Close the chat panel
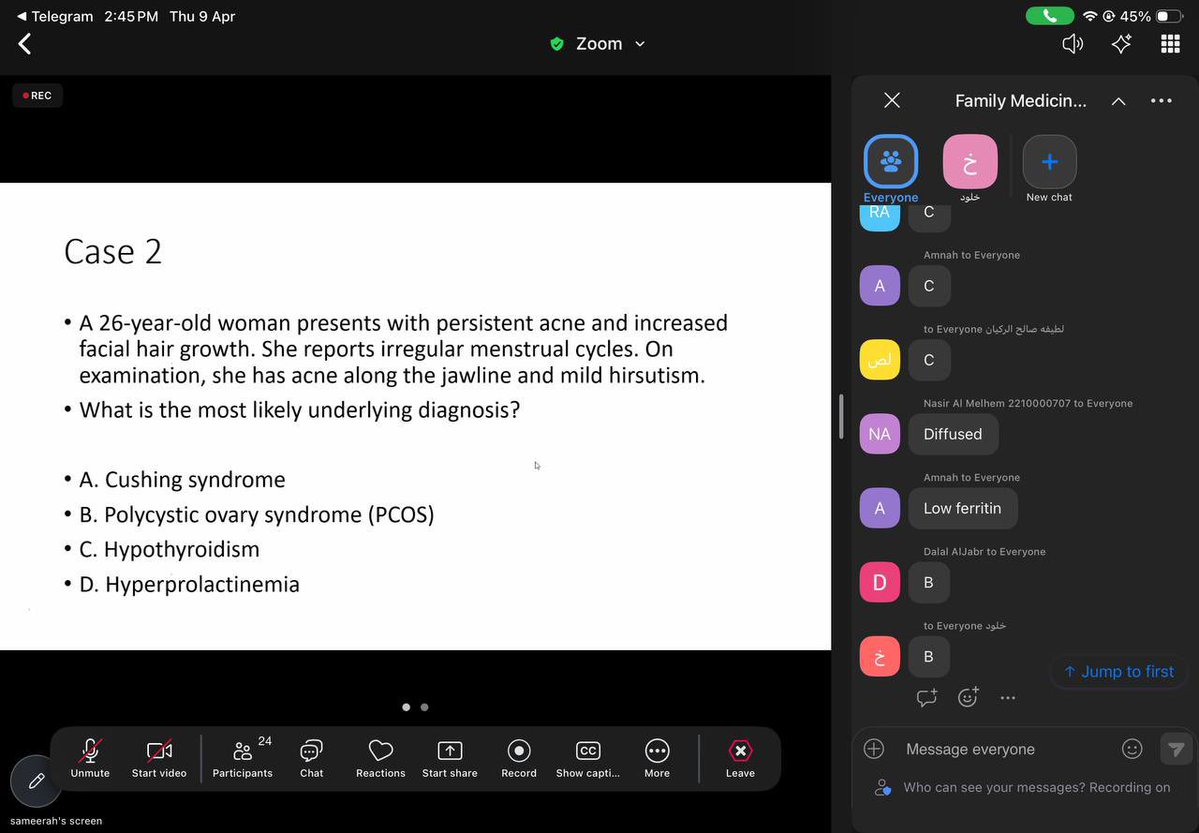The image size is (1199, 833). pos(892,100)
